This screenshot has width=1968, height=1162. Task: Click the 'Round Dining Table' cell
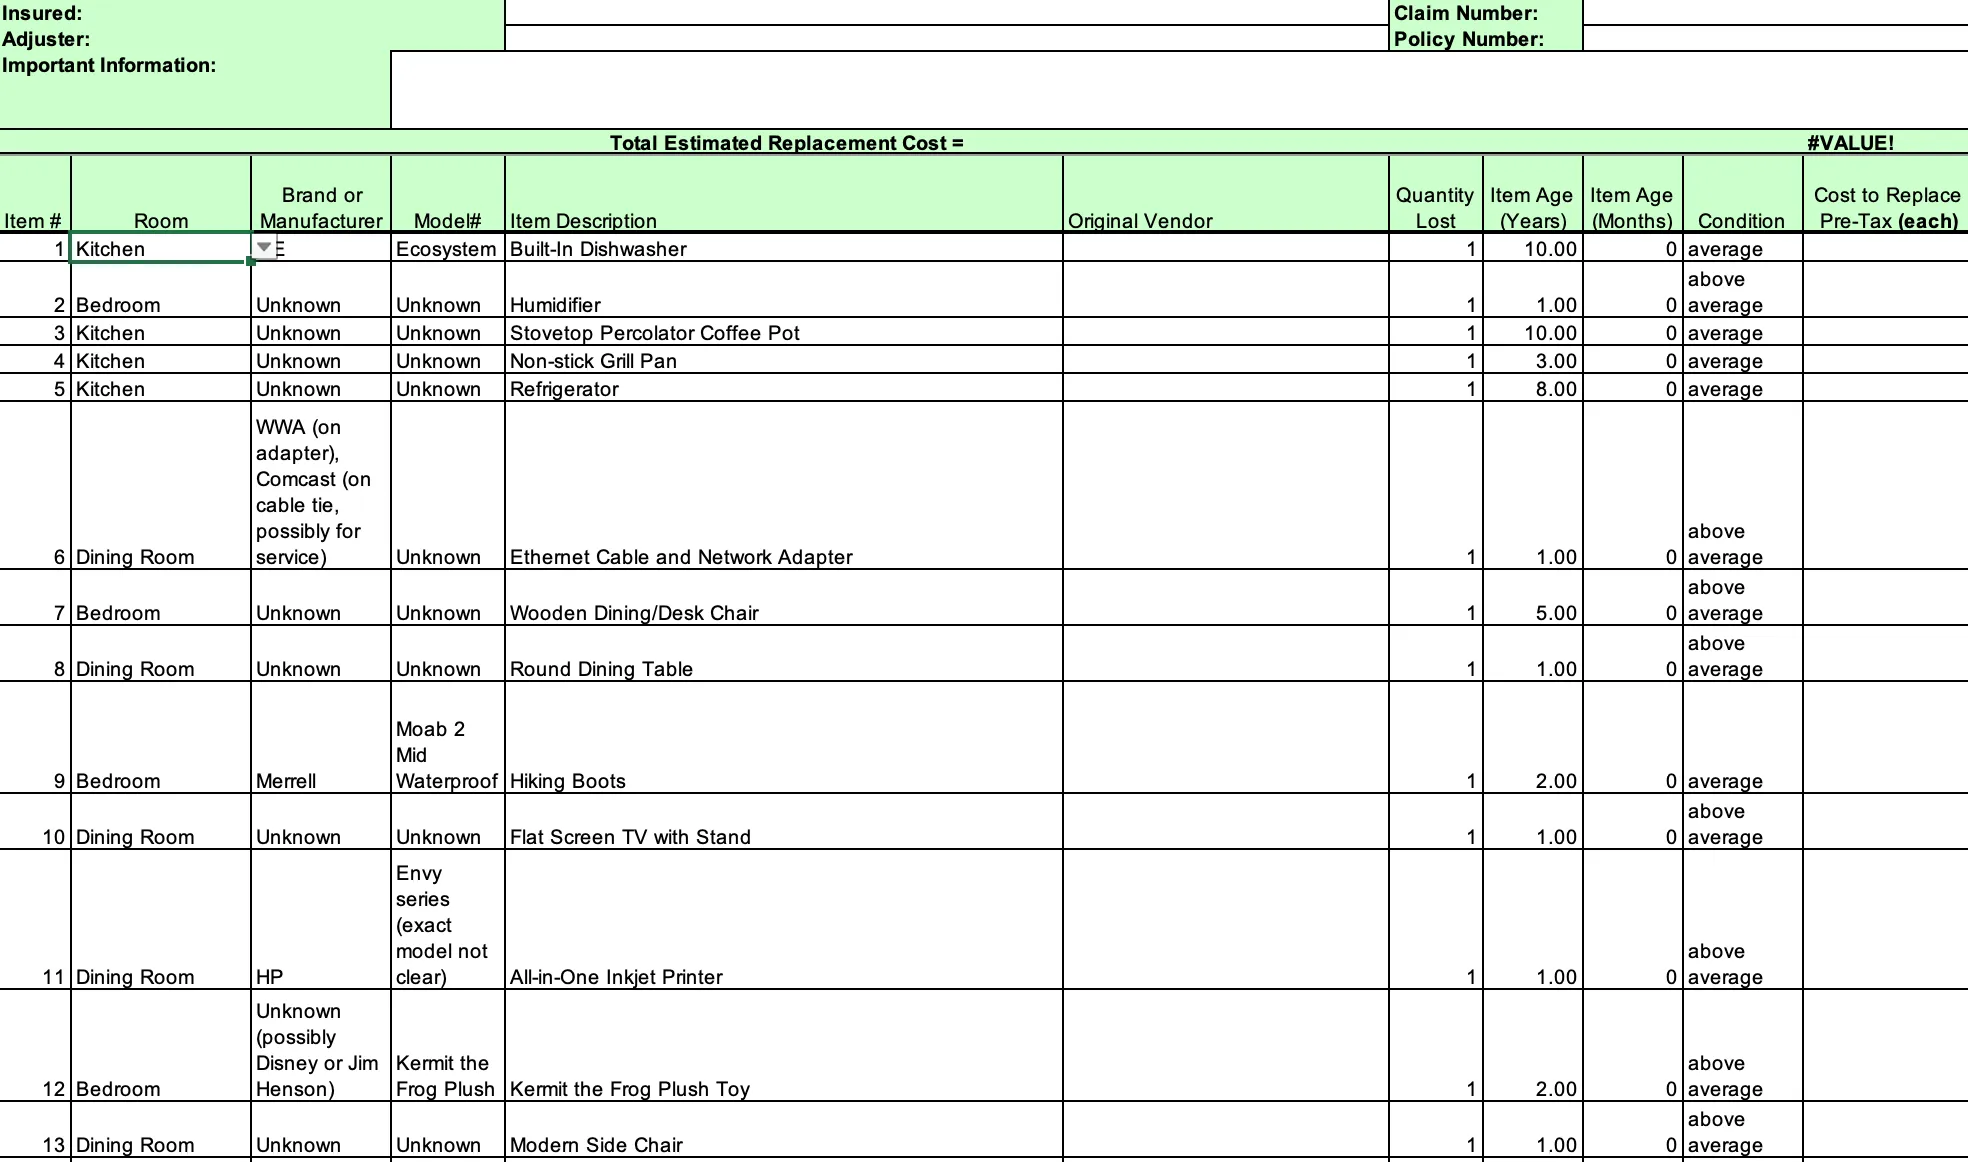tap(784, 654)
